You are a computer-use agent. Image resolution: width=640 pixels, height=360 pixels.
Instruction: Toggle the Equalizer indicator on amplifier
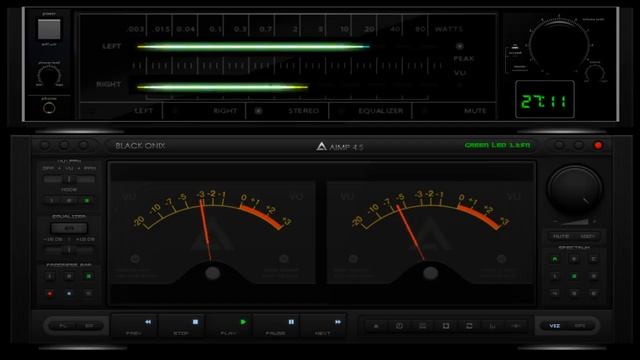[371, 111]
